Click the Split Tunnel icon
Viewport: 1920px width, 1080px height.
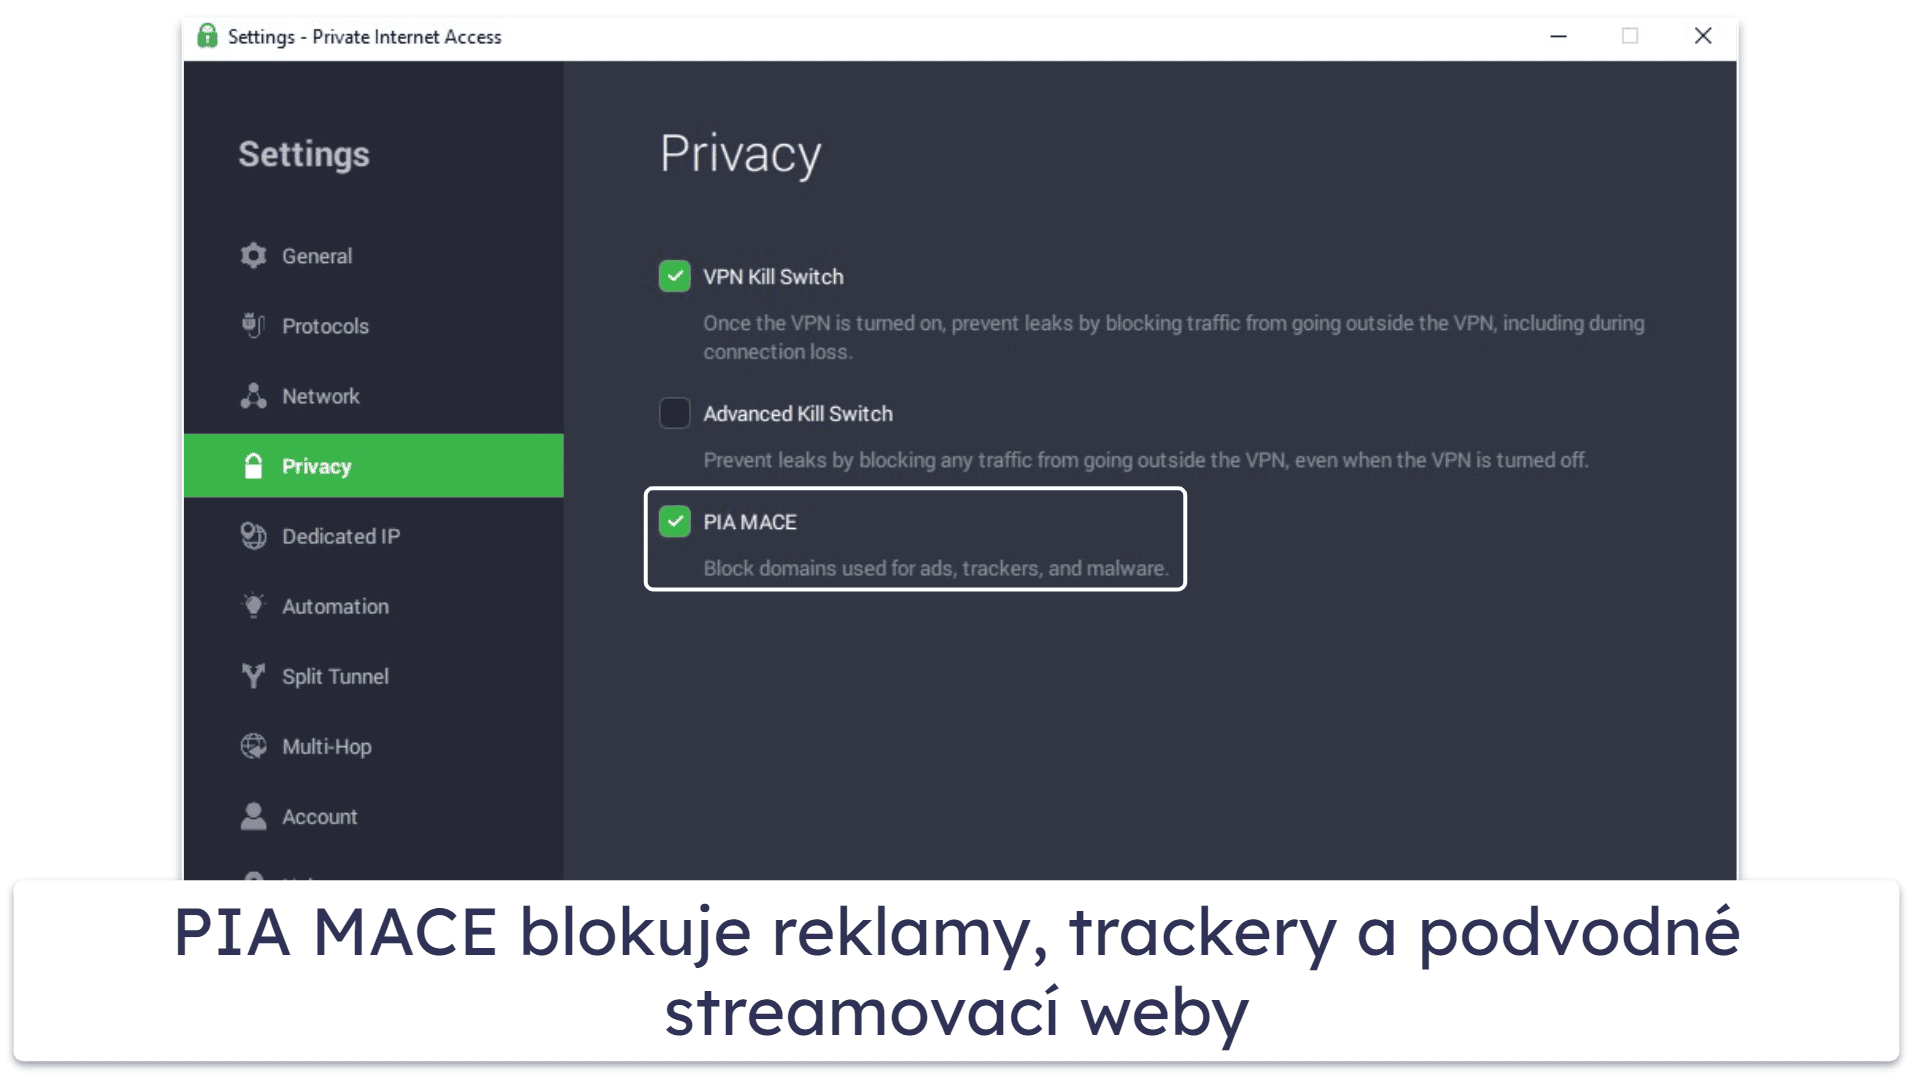253,675
